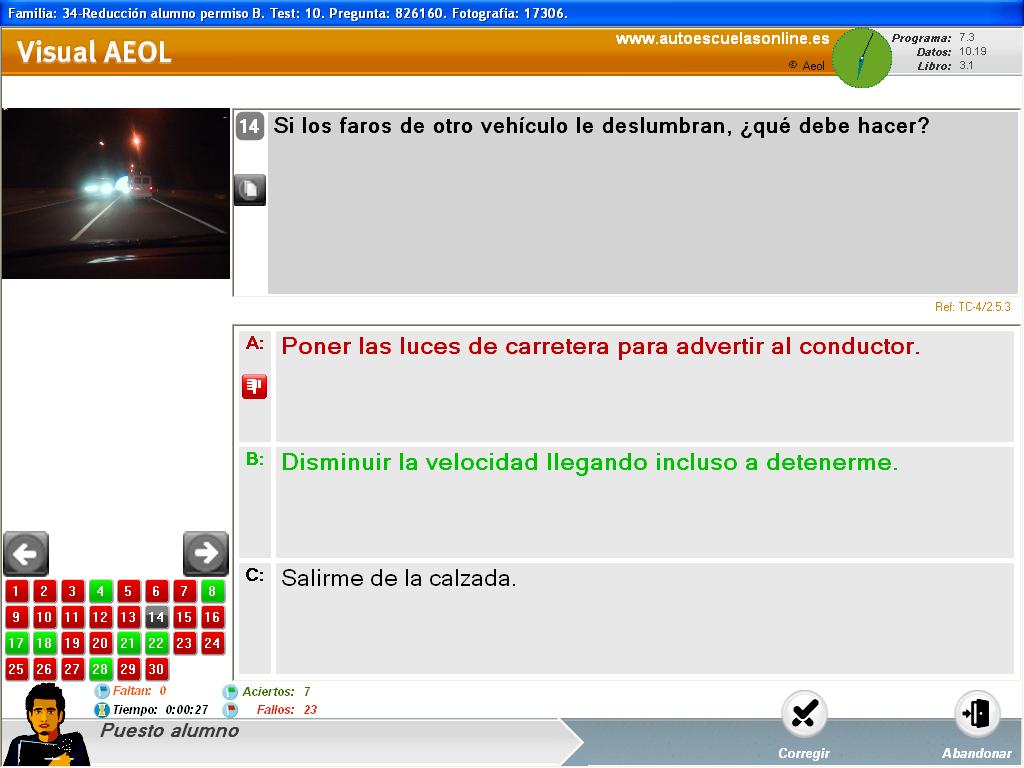Viewport: 1024px width, 768px height.
Task: Jump to question 1 in the grid
Action: (x=16, y=591)
